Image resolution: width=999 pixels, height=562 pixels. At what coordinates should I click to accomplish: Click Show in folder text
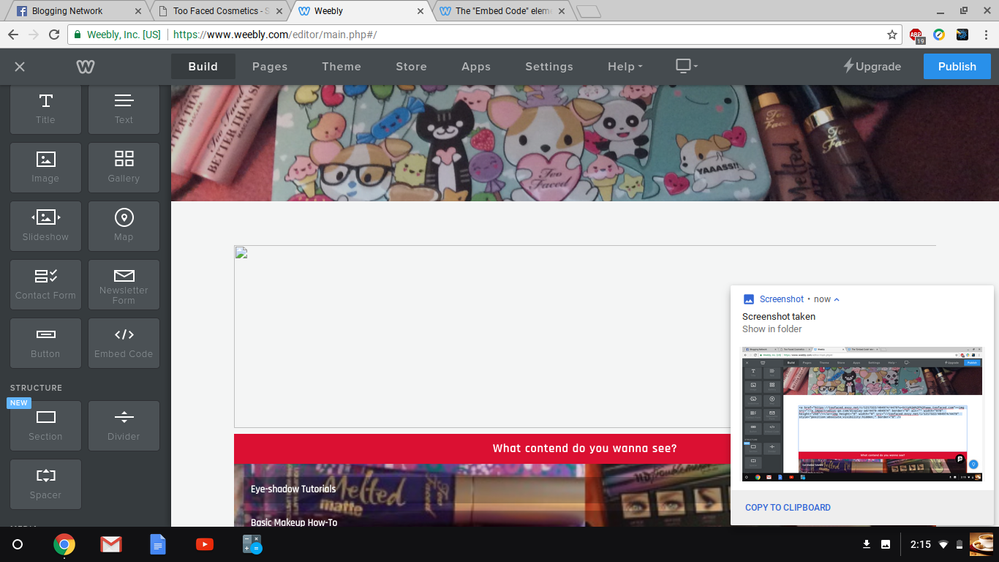click(772, 329)
